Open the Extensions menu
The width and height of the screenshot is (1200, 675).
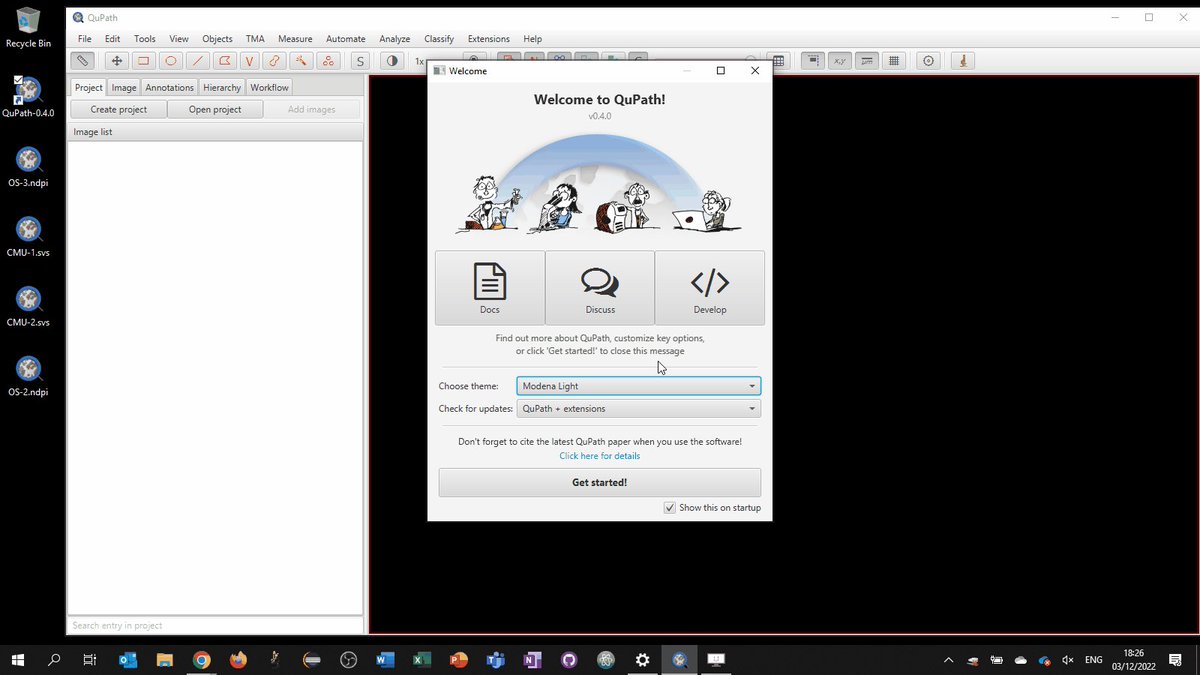point(489,39)
